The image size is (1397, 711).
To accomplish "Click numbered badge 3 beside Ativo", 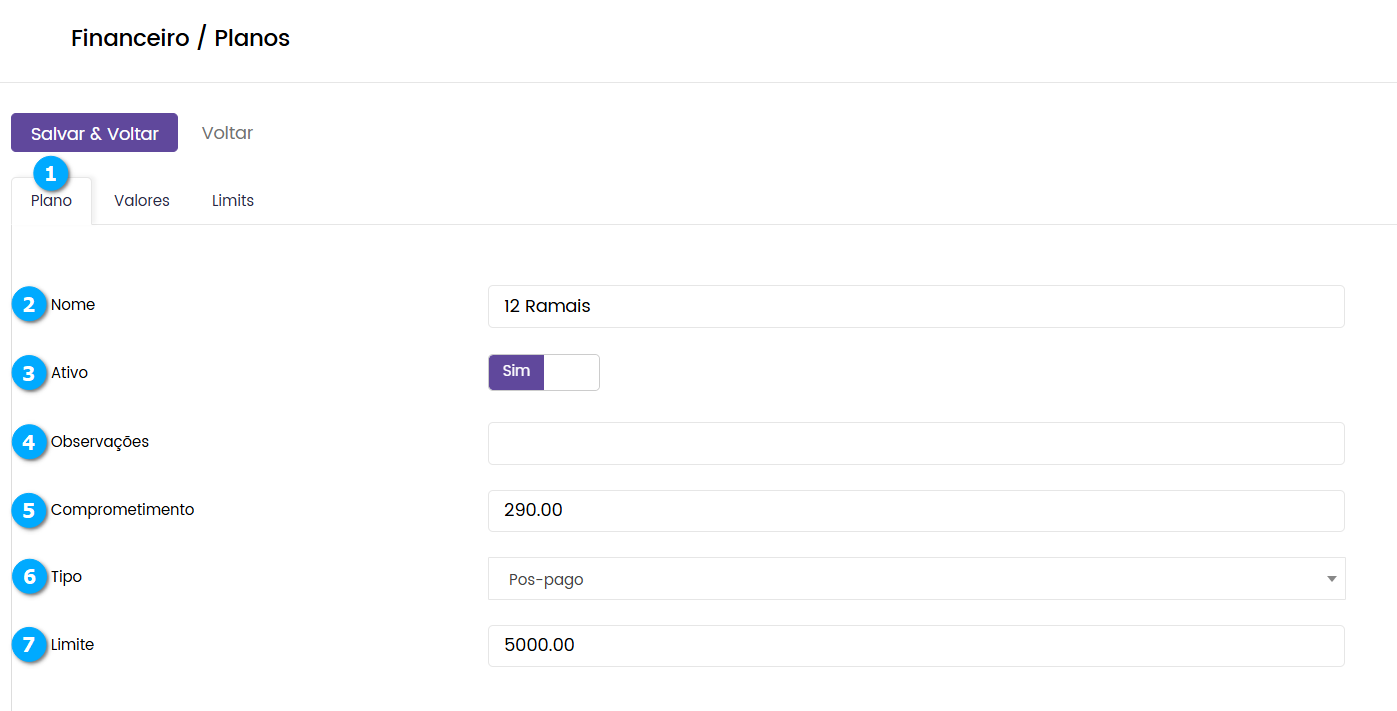I will click(30, 373).
